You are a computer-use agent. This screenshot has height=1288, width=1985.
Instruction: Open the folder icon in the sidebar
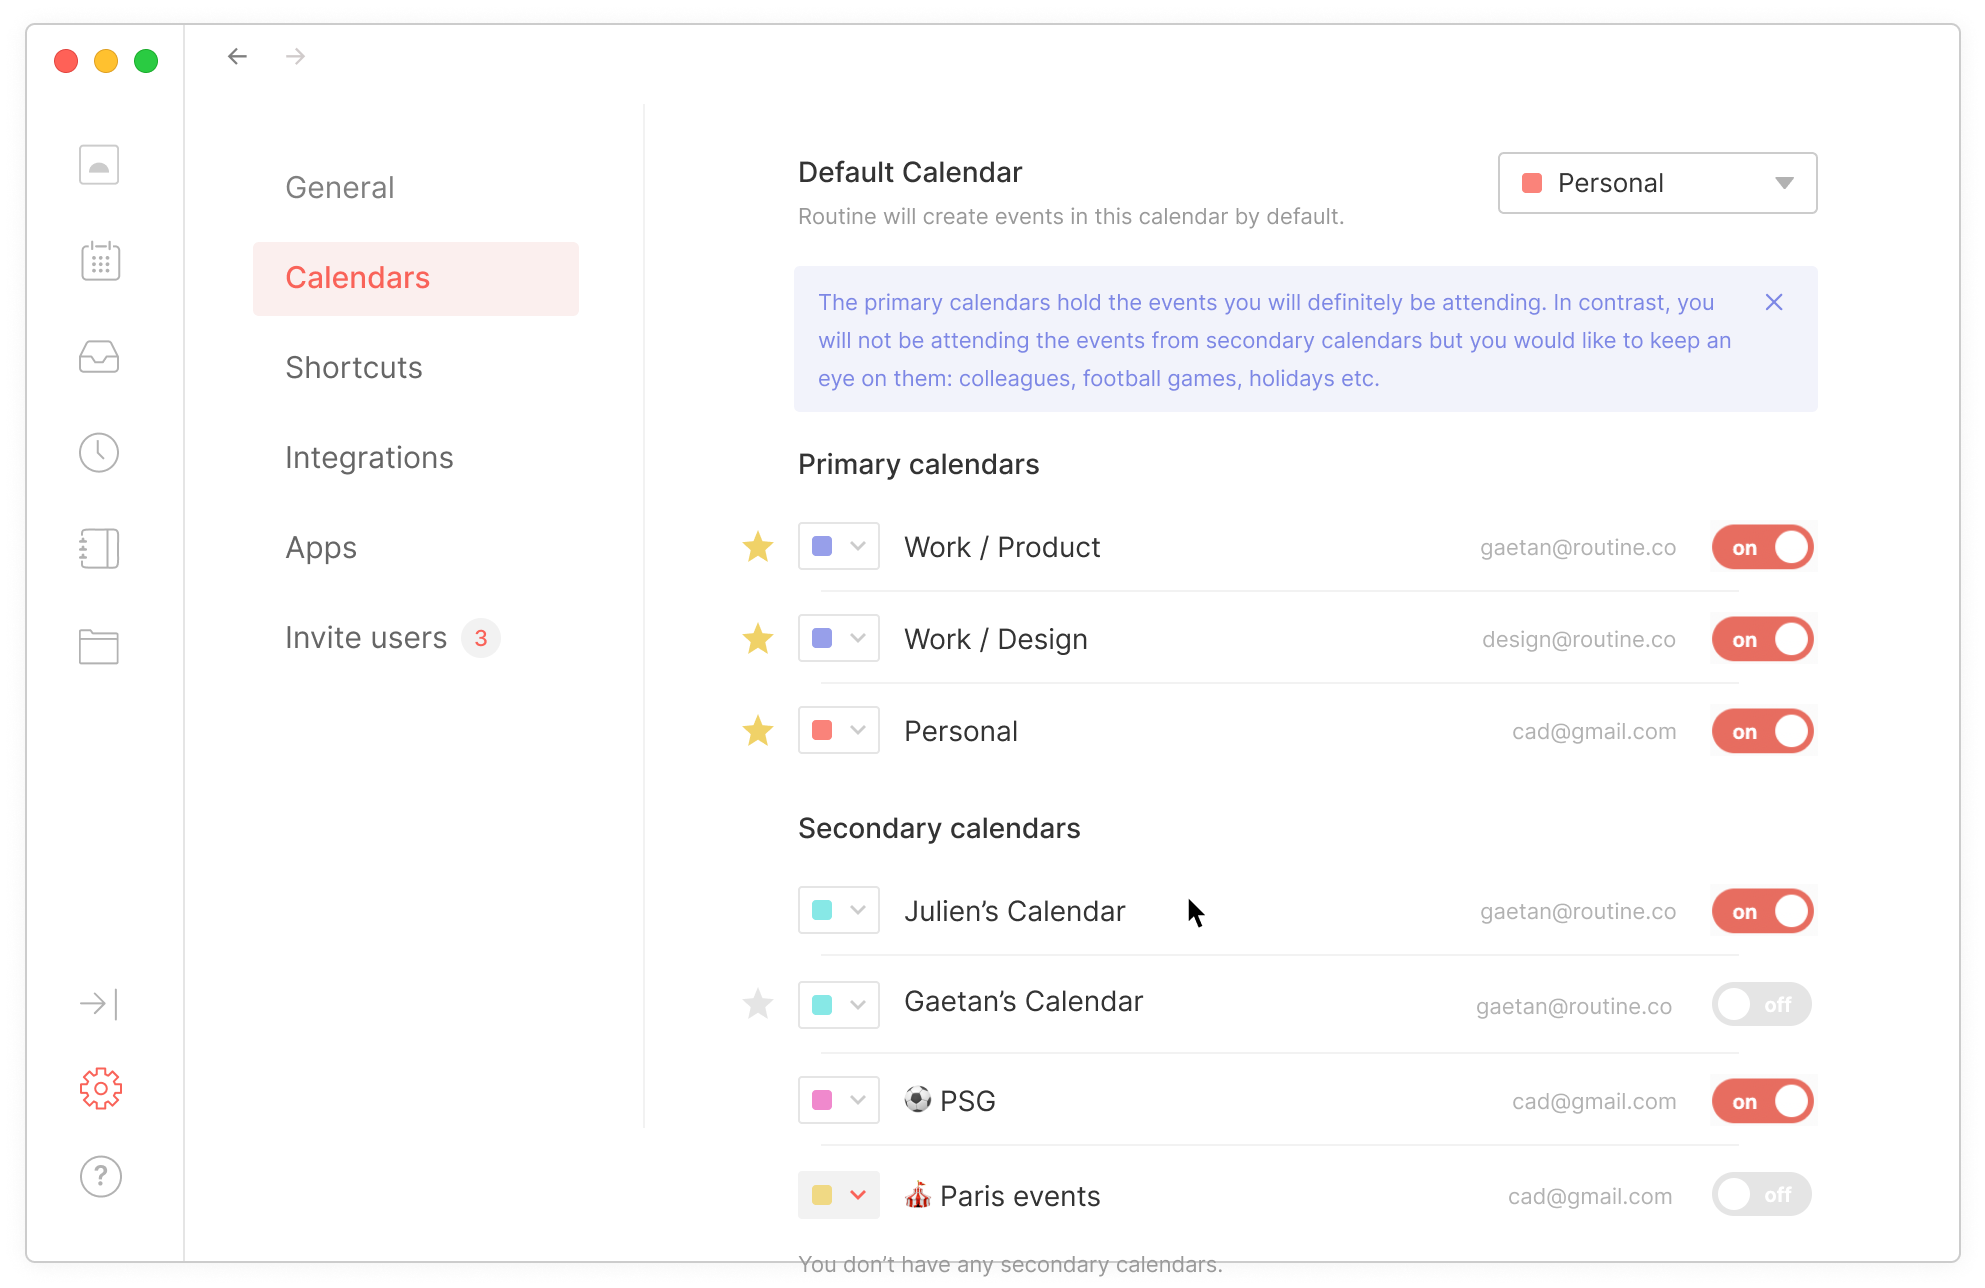99,646
